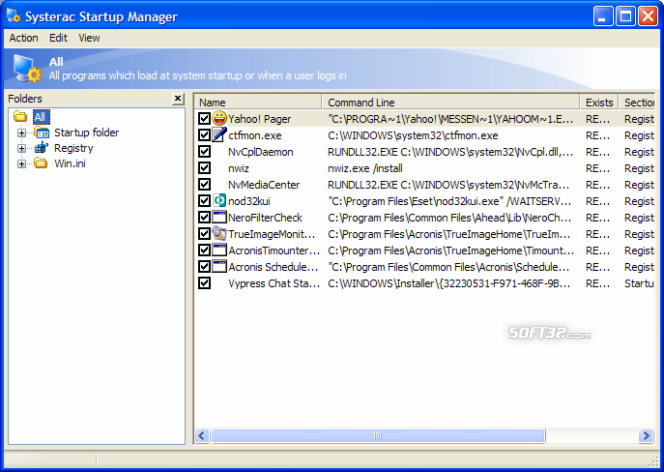This screenshot has height=472, width=664.
Task: Expand the Win.ini tree node
Action: pyautogui.click(x=21, y=164)
